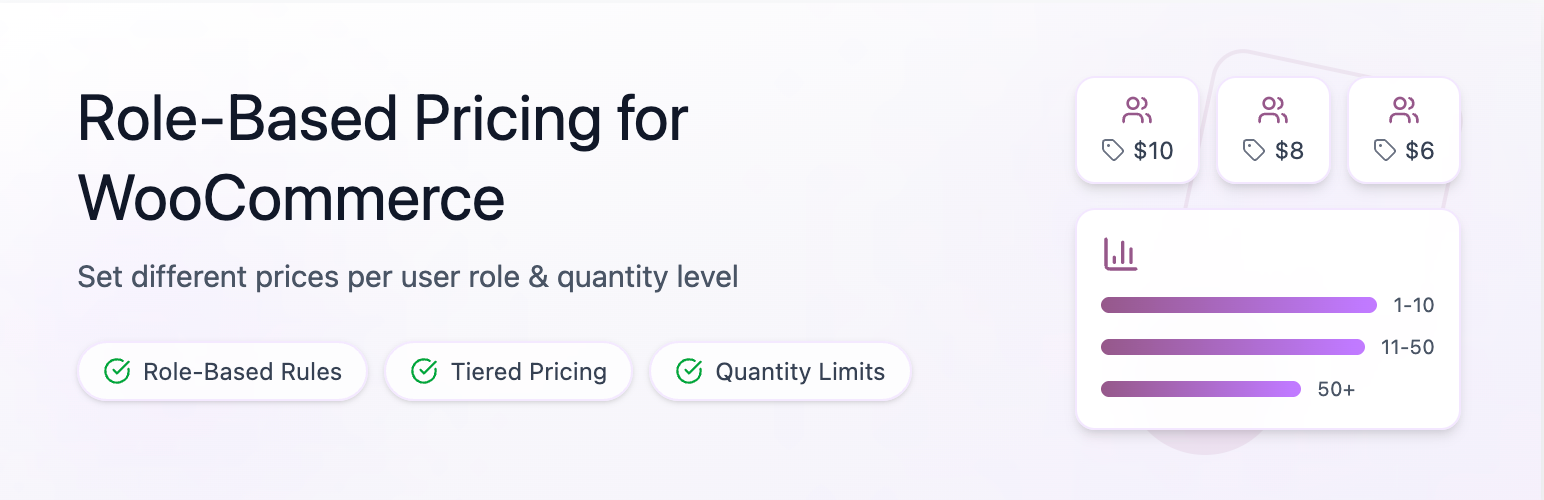1544x500 pixels.
Task: Click the $10 price card
Action: click(x=1137, y=131)
